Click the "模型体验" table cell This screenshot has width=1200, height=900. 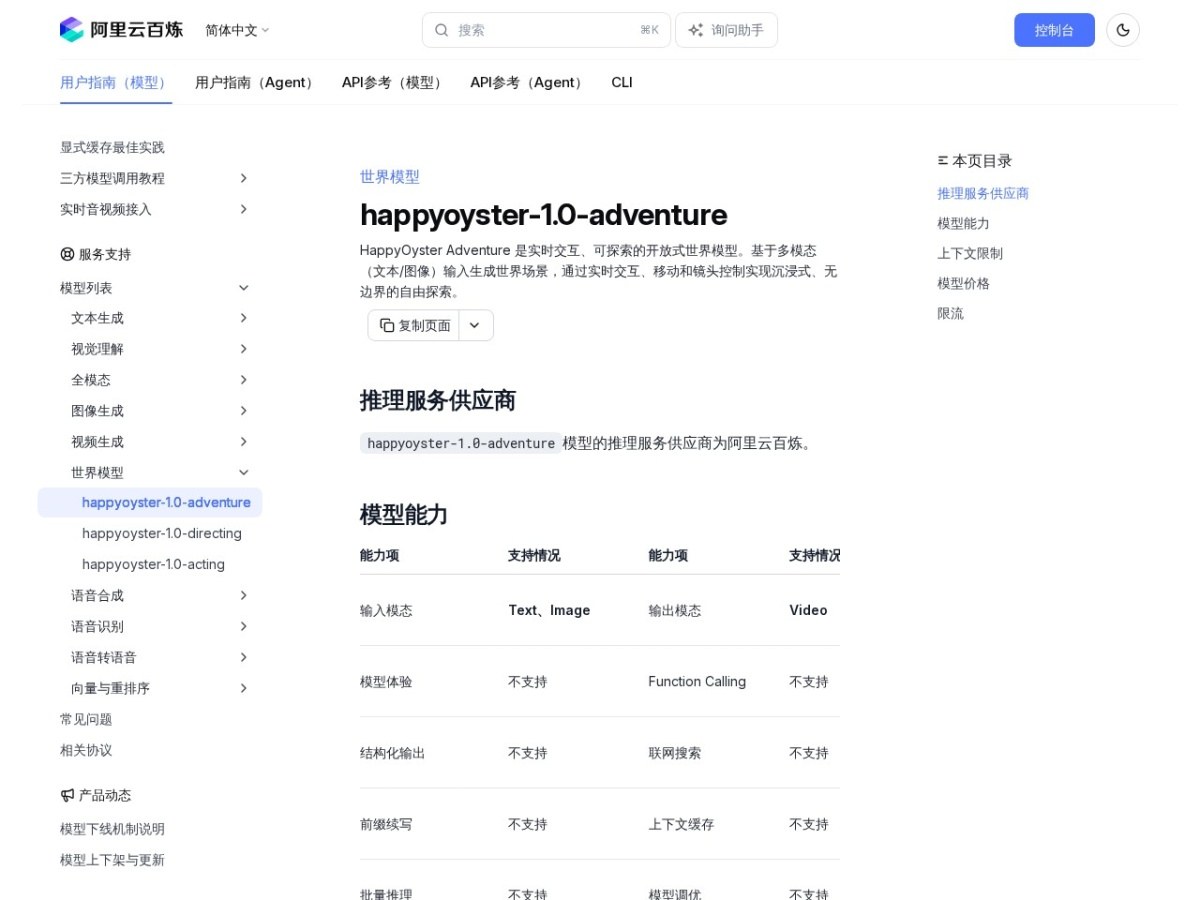pyautogui.click(x=386, y=681)
